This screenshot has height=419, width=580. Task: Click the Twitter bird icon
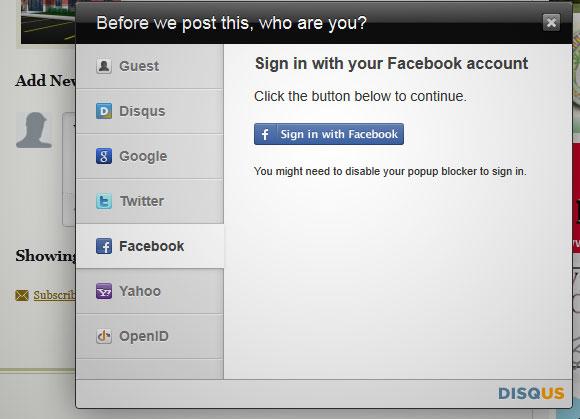(104, 201)
